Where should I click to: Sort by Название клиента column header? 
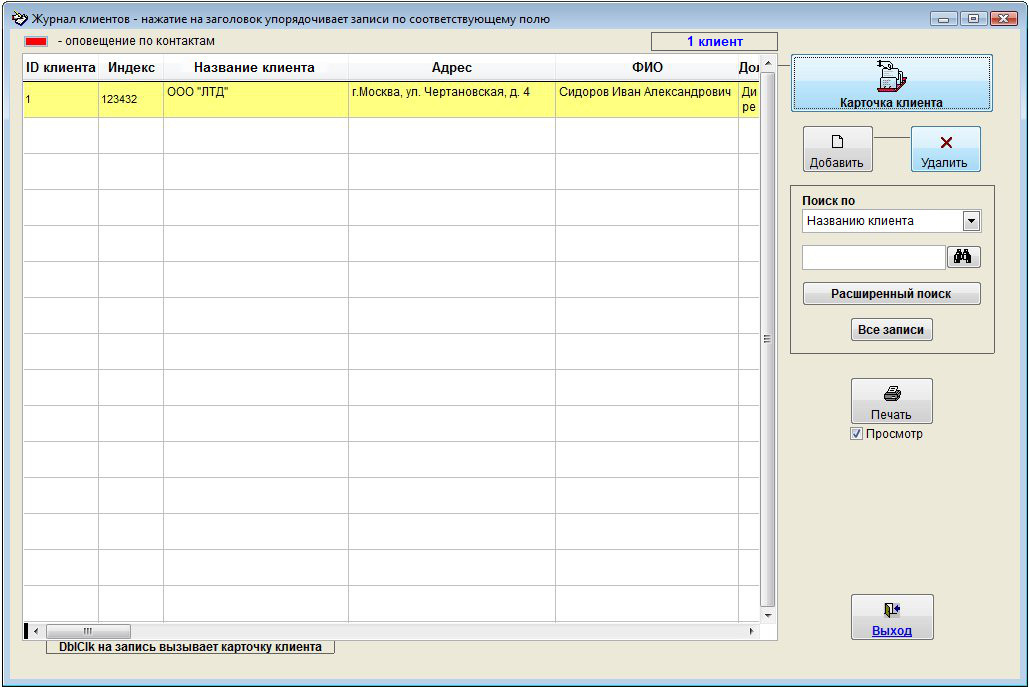[254, 68]
